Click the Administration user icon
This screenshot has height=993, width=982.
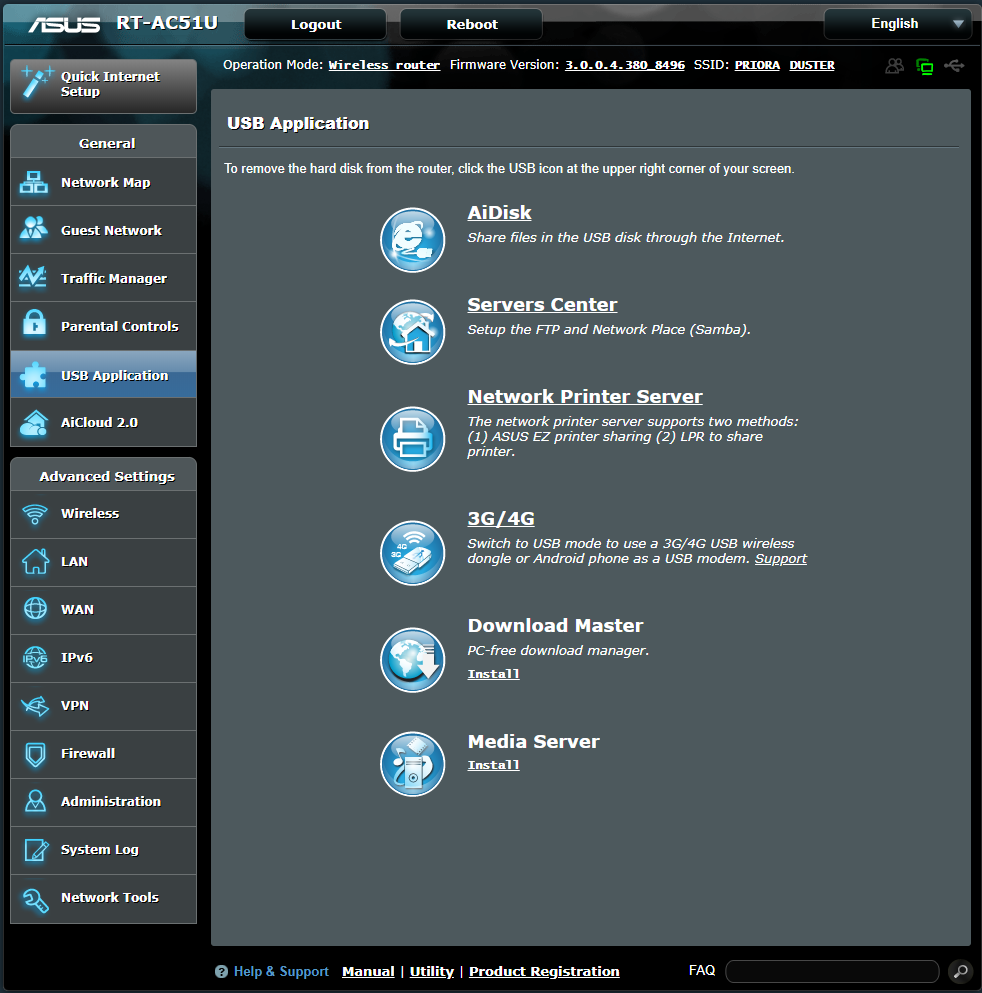[35, 801]
